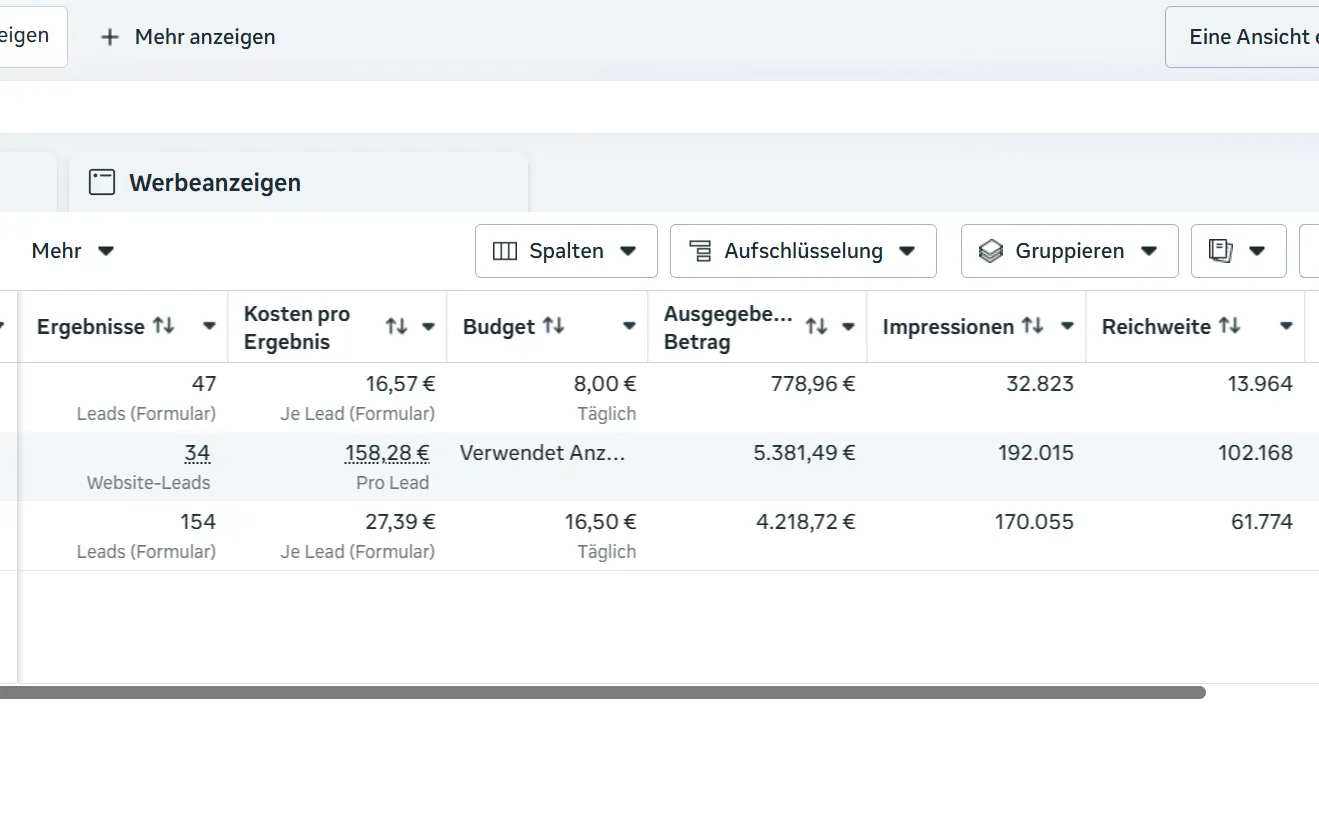This screenshot has height=821, width=1319.
Task: Open the Ergebnisse column options caret
Action: pos(209,326)
